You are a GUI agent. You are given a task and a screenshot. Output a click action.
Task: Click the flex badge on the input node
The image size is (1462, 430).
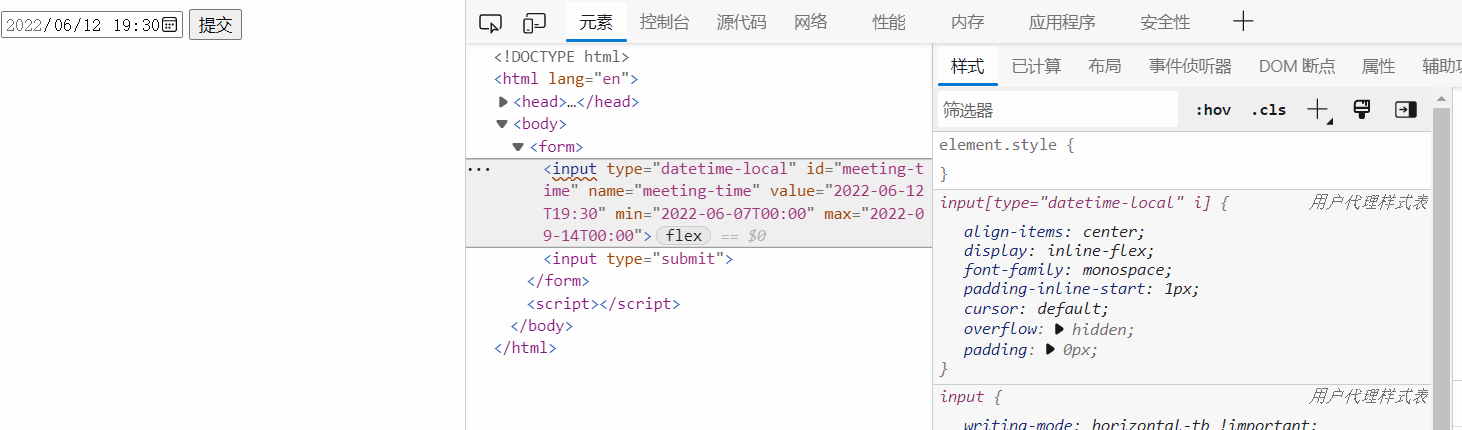click(x=684, y=236)
